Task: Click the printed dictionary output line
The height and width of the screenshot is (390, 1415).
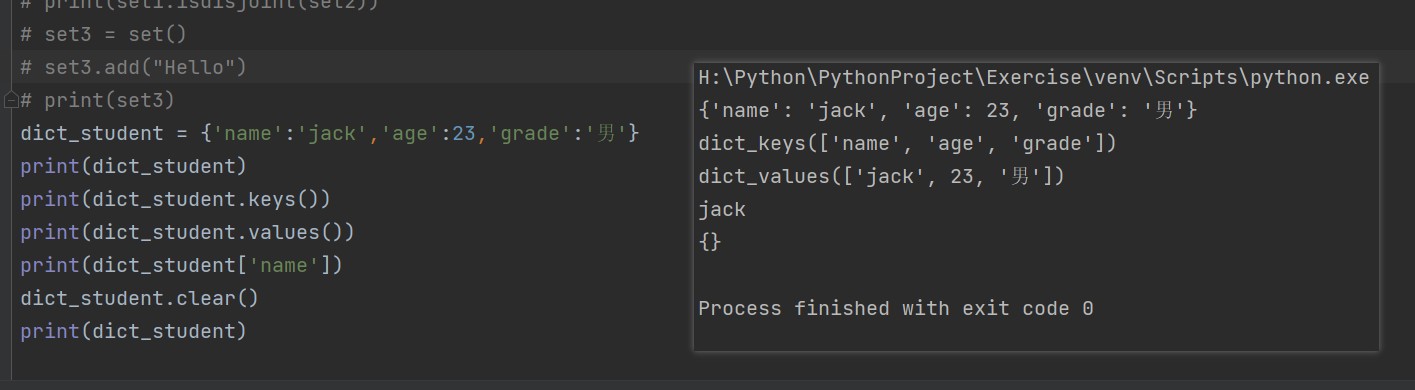Action: pyautogui.click(x=947, y=110)
